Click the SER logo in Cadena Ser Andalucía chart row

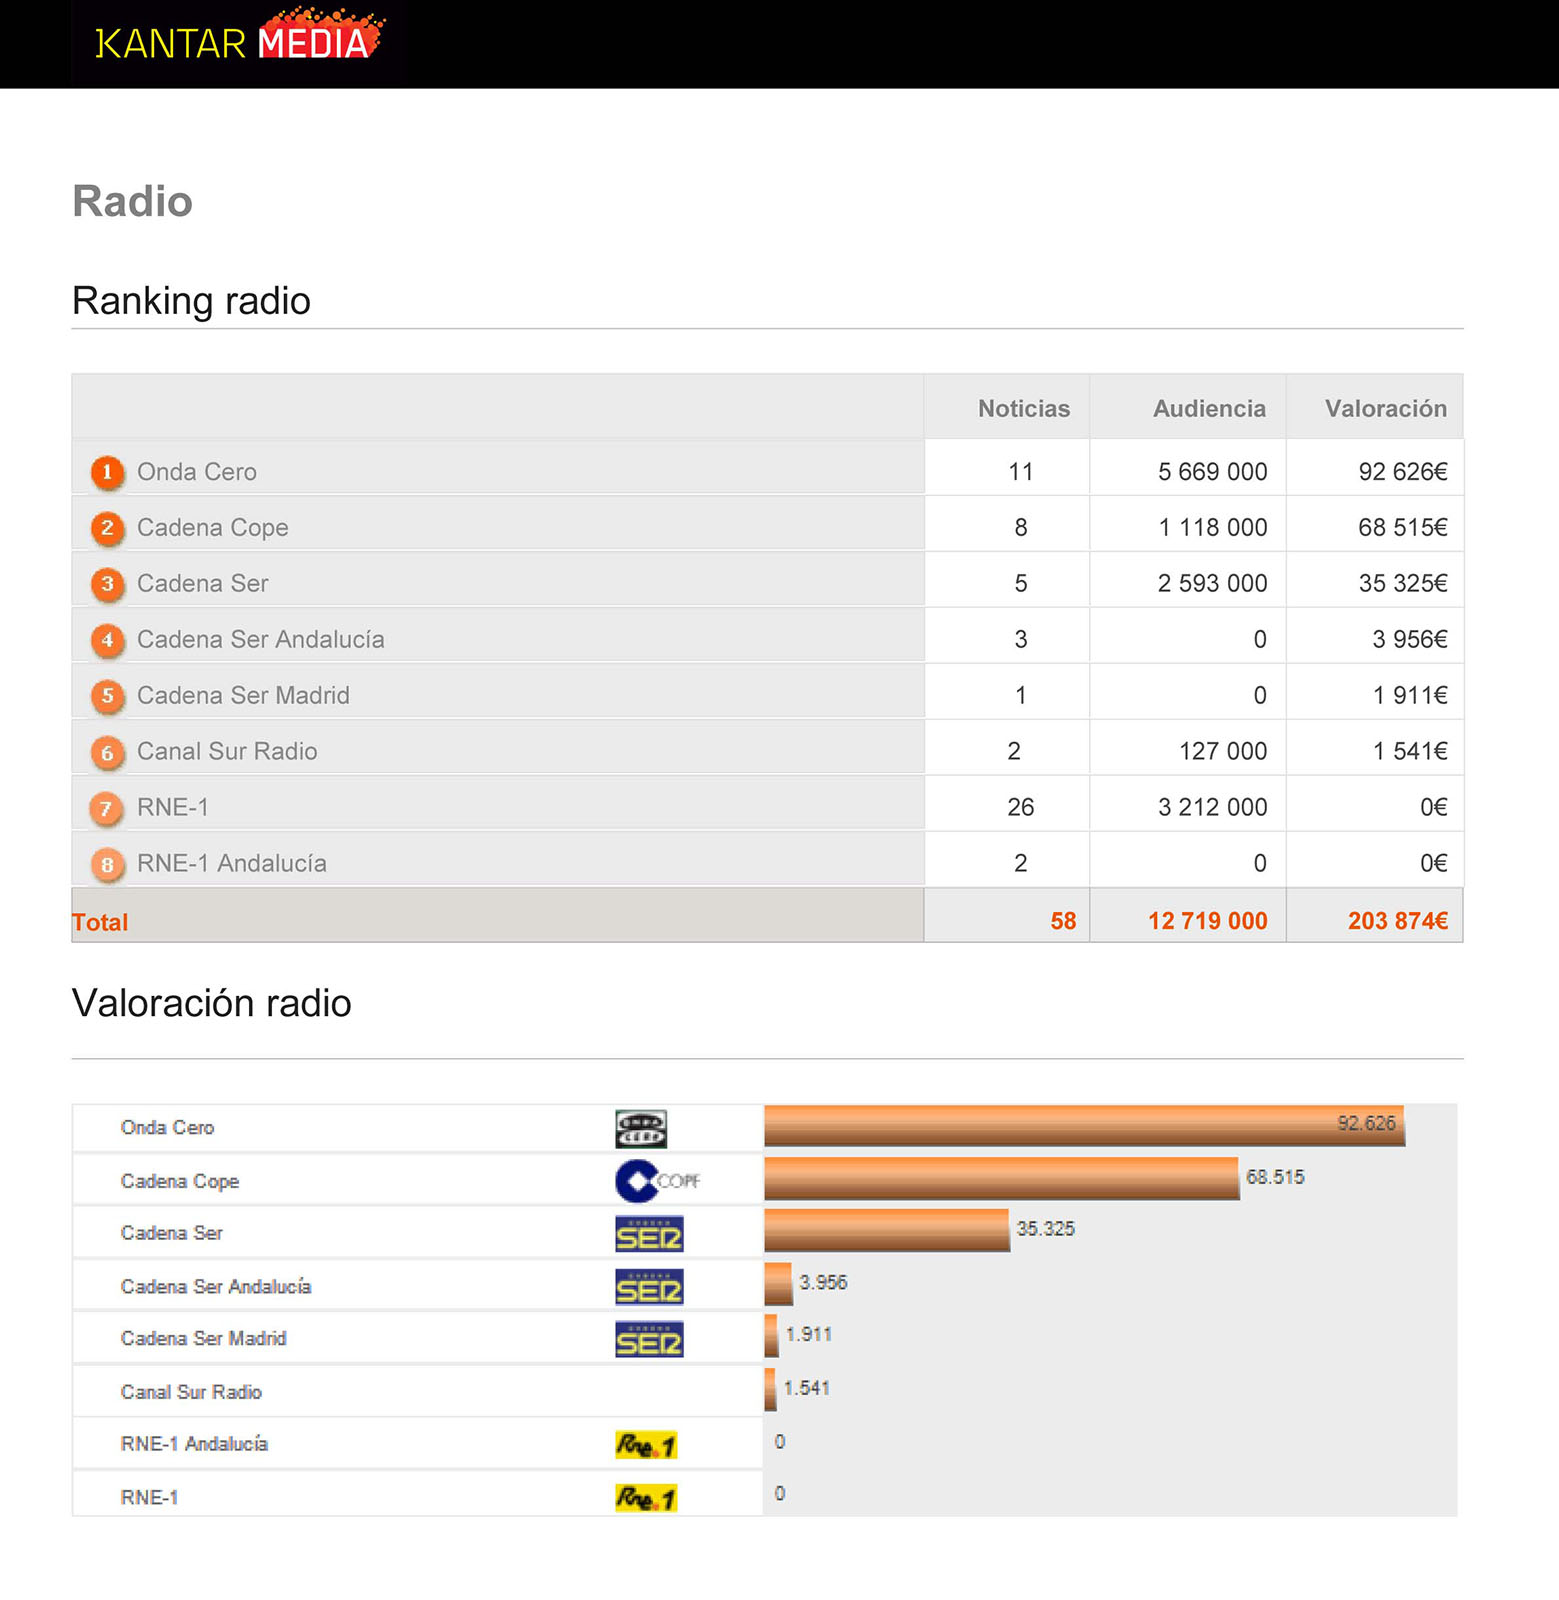[x=649, y=1287]
